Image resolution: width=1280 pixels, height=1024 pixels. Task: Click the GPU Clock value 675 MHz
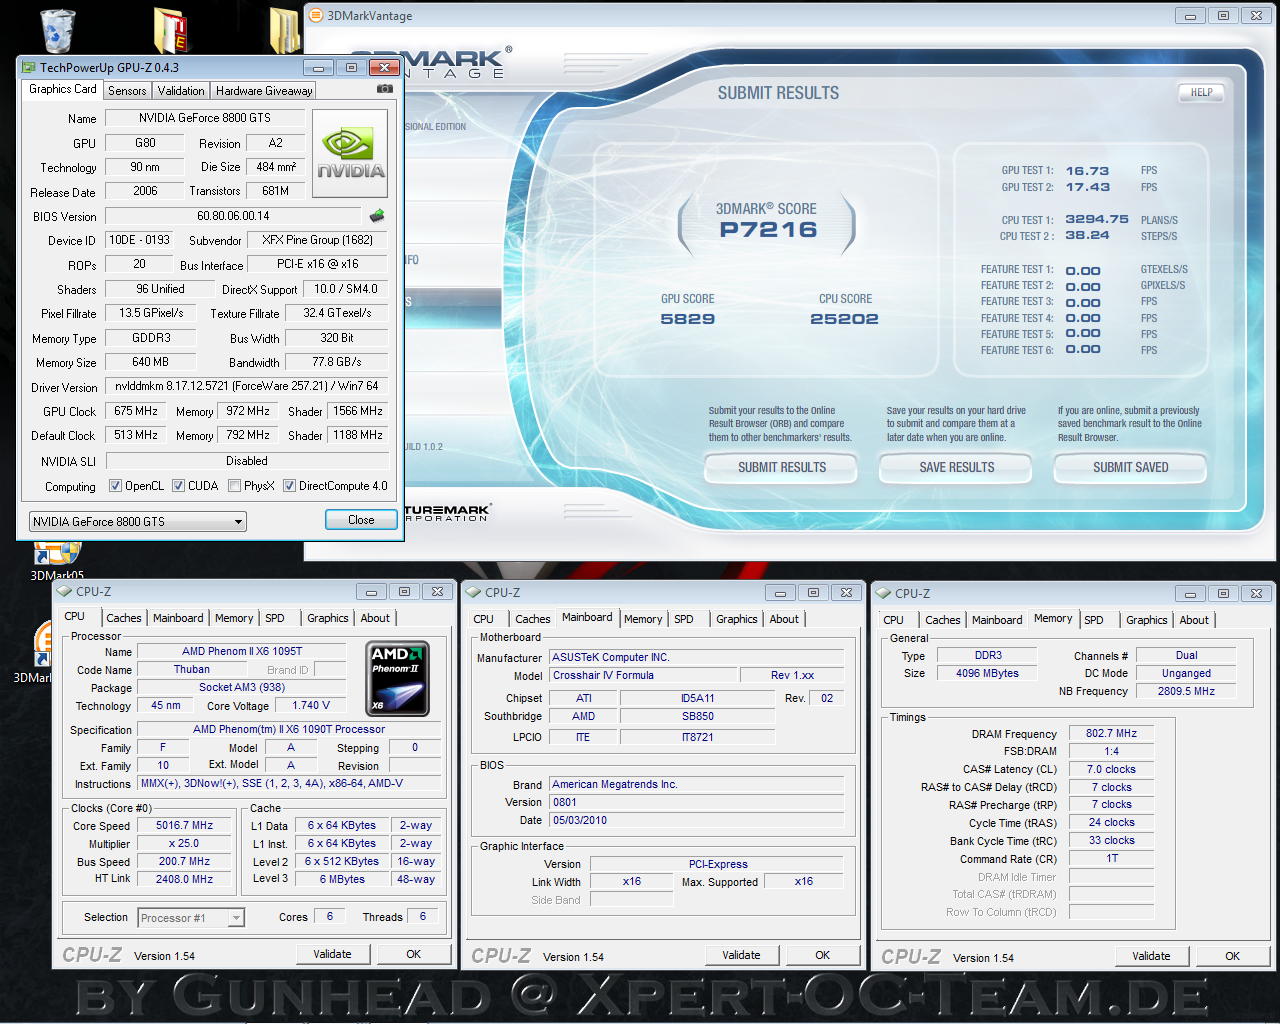136,411
